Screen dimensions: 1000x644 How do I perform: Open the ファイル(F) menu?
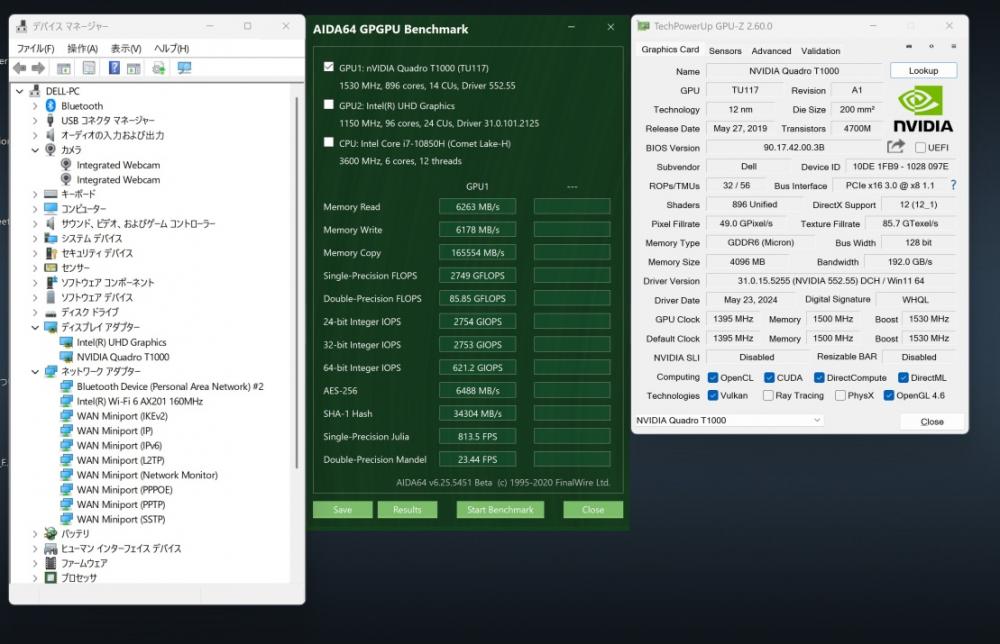(x=36, y=48)
